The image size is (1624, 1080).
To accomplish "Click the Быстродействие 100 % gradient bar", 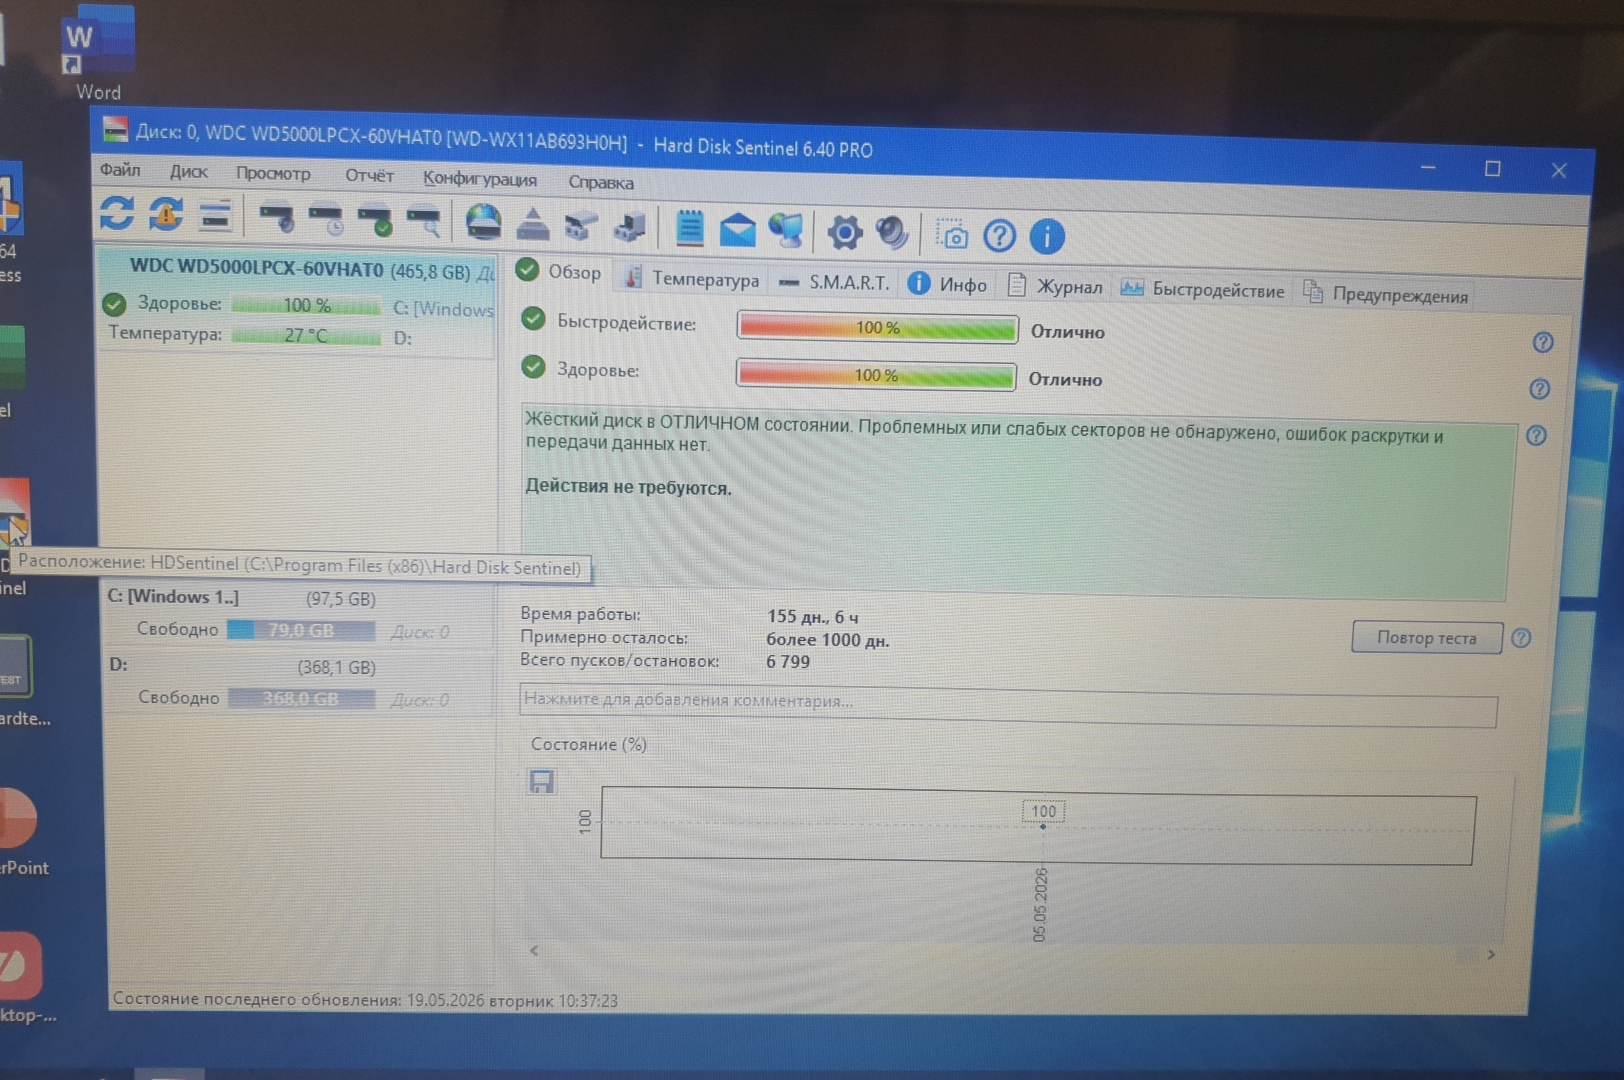I will tap(877, 328).
